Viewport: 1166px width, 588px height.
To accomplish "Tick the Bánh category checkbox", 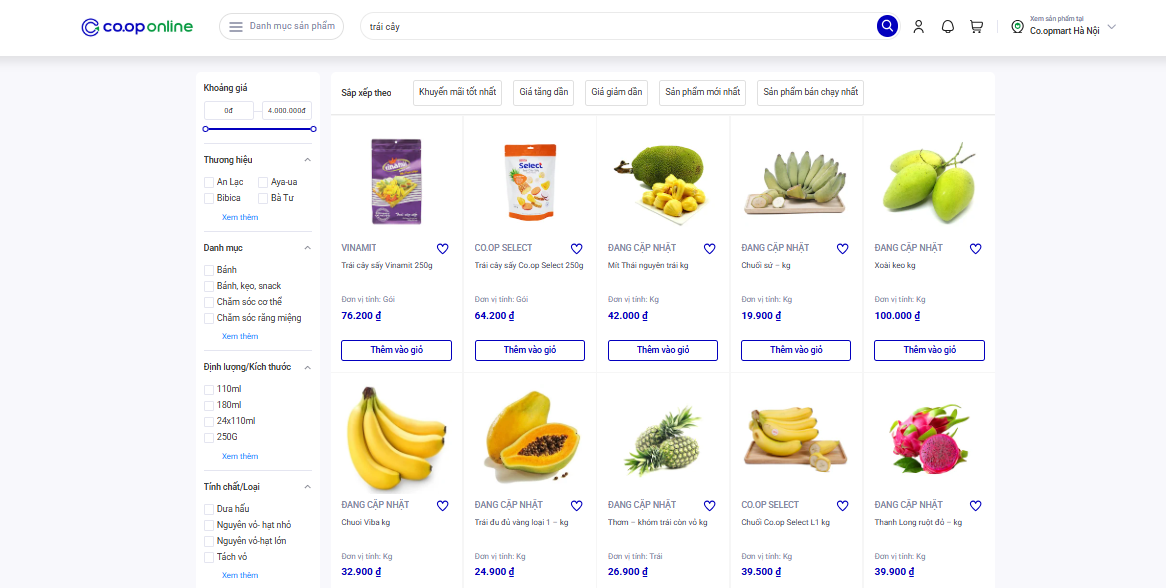I will [x=209, y=270].
